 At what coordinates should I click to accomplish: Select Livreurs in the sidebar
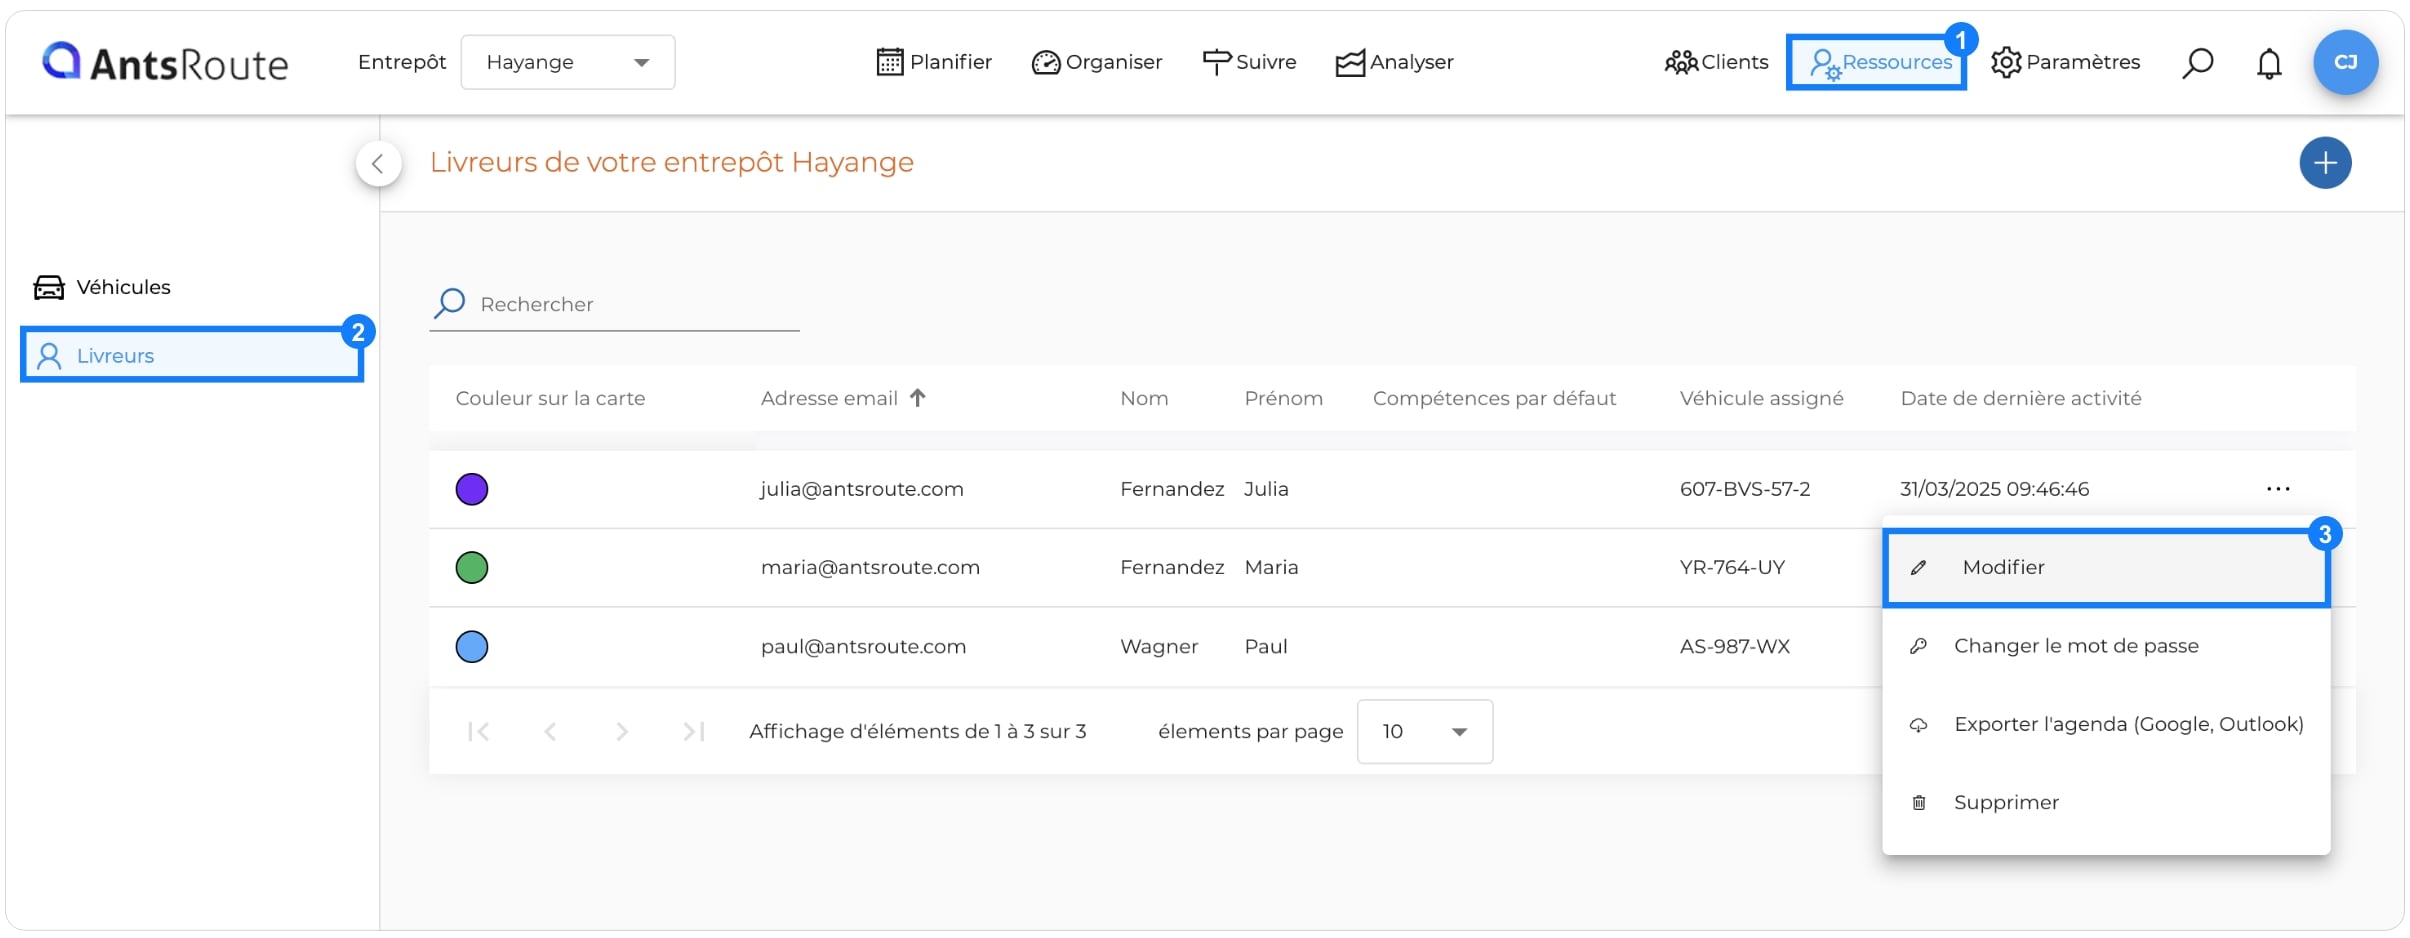point(192,355)
